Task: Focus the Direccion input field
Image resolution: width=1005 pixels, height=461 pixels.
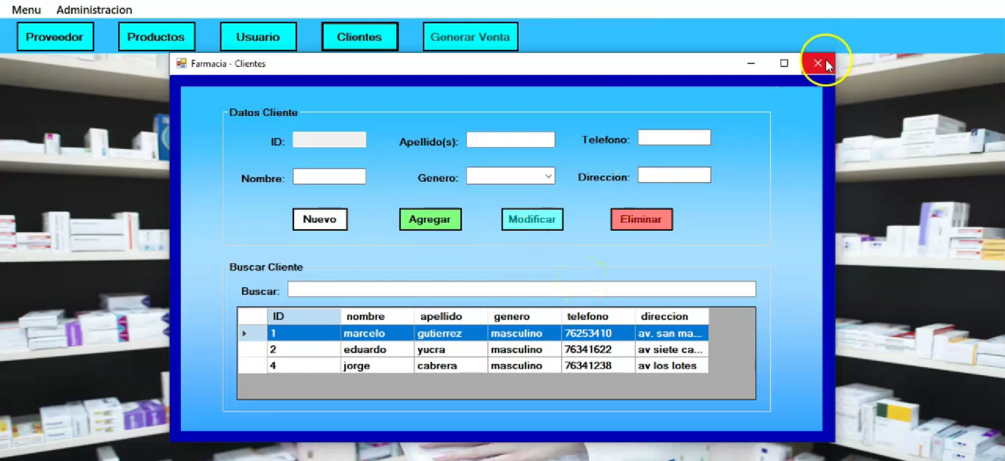Action: tap(674, 175)
